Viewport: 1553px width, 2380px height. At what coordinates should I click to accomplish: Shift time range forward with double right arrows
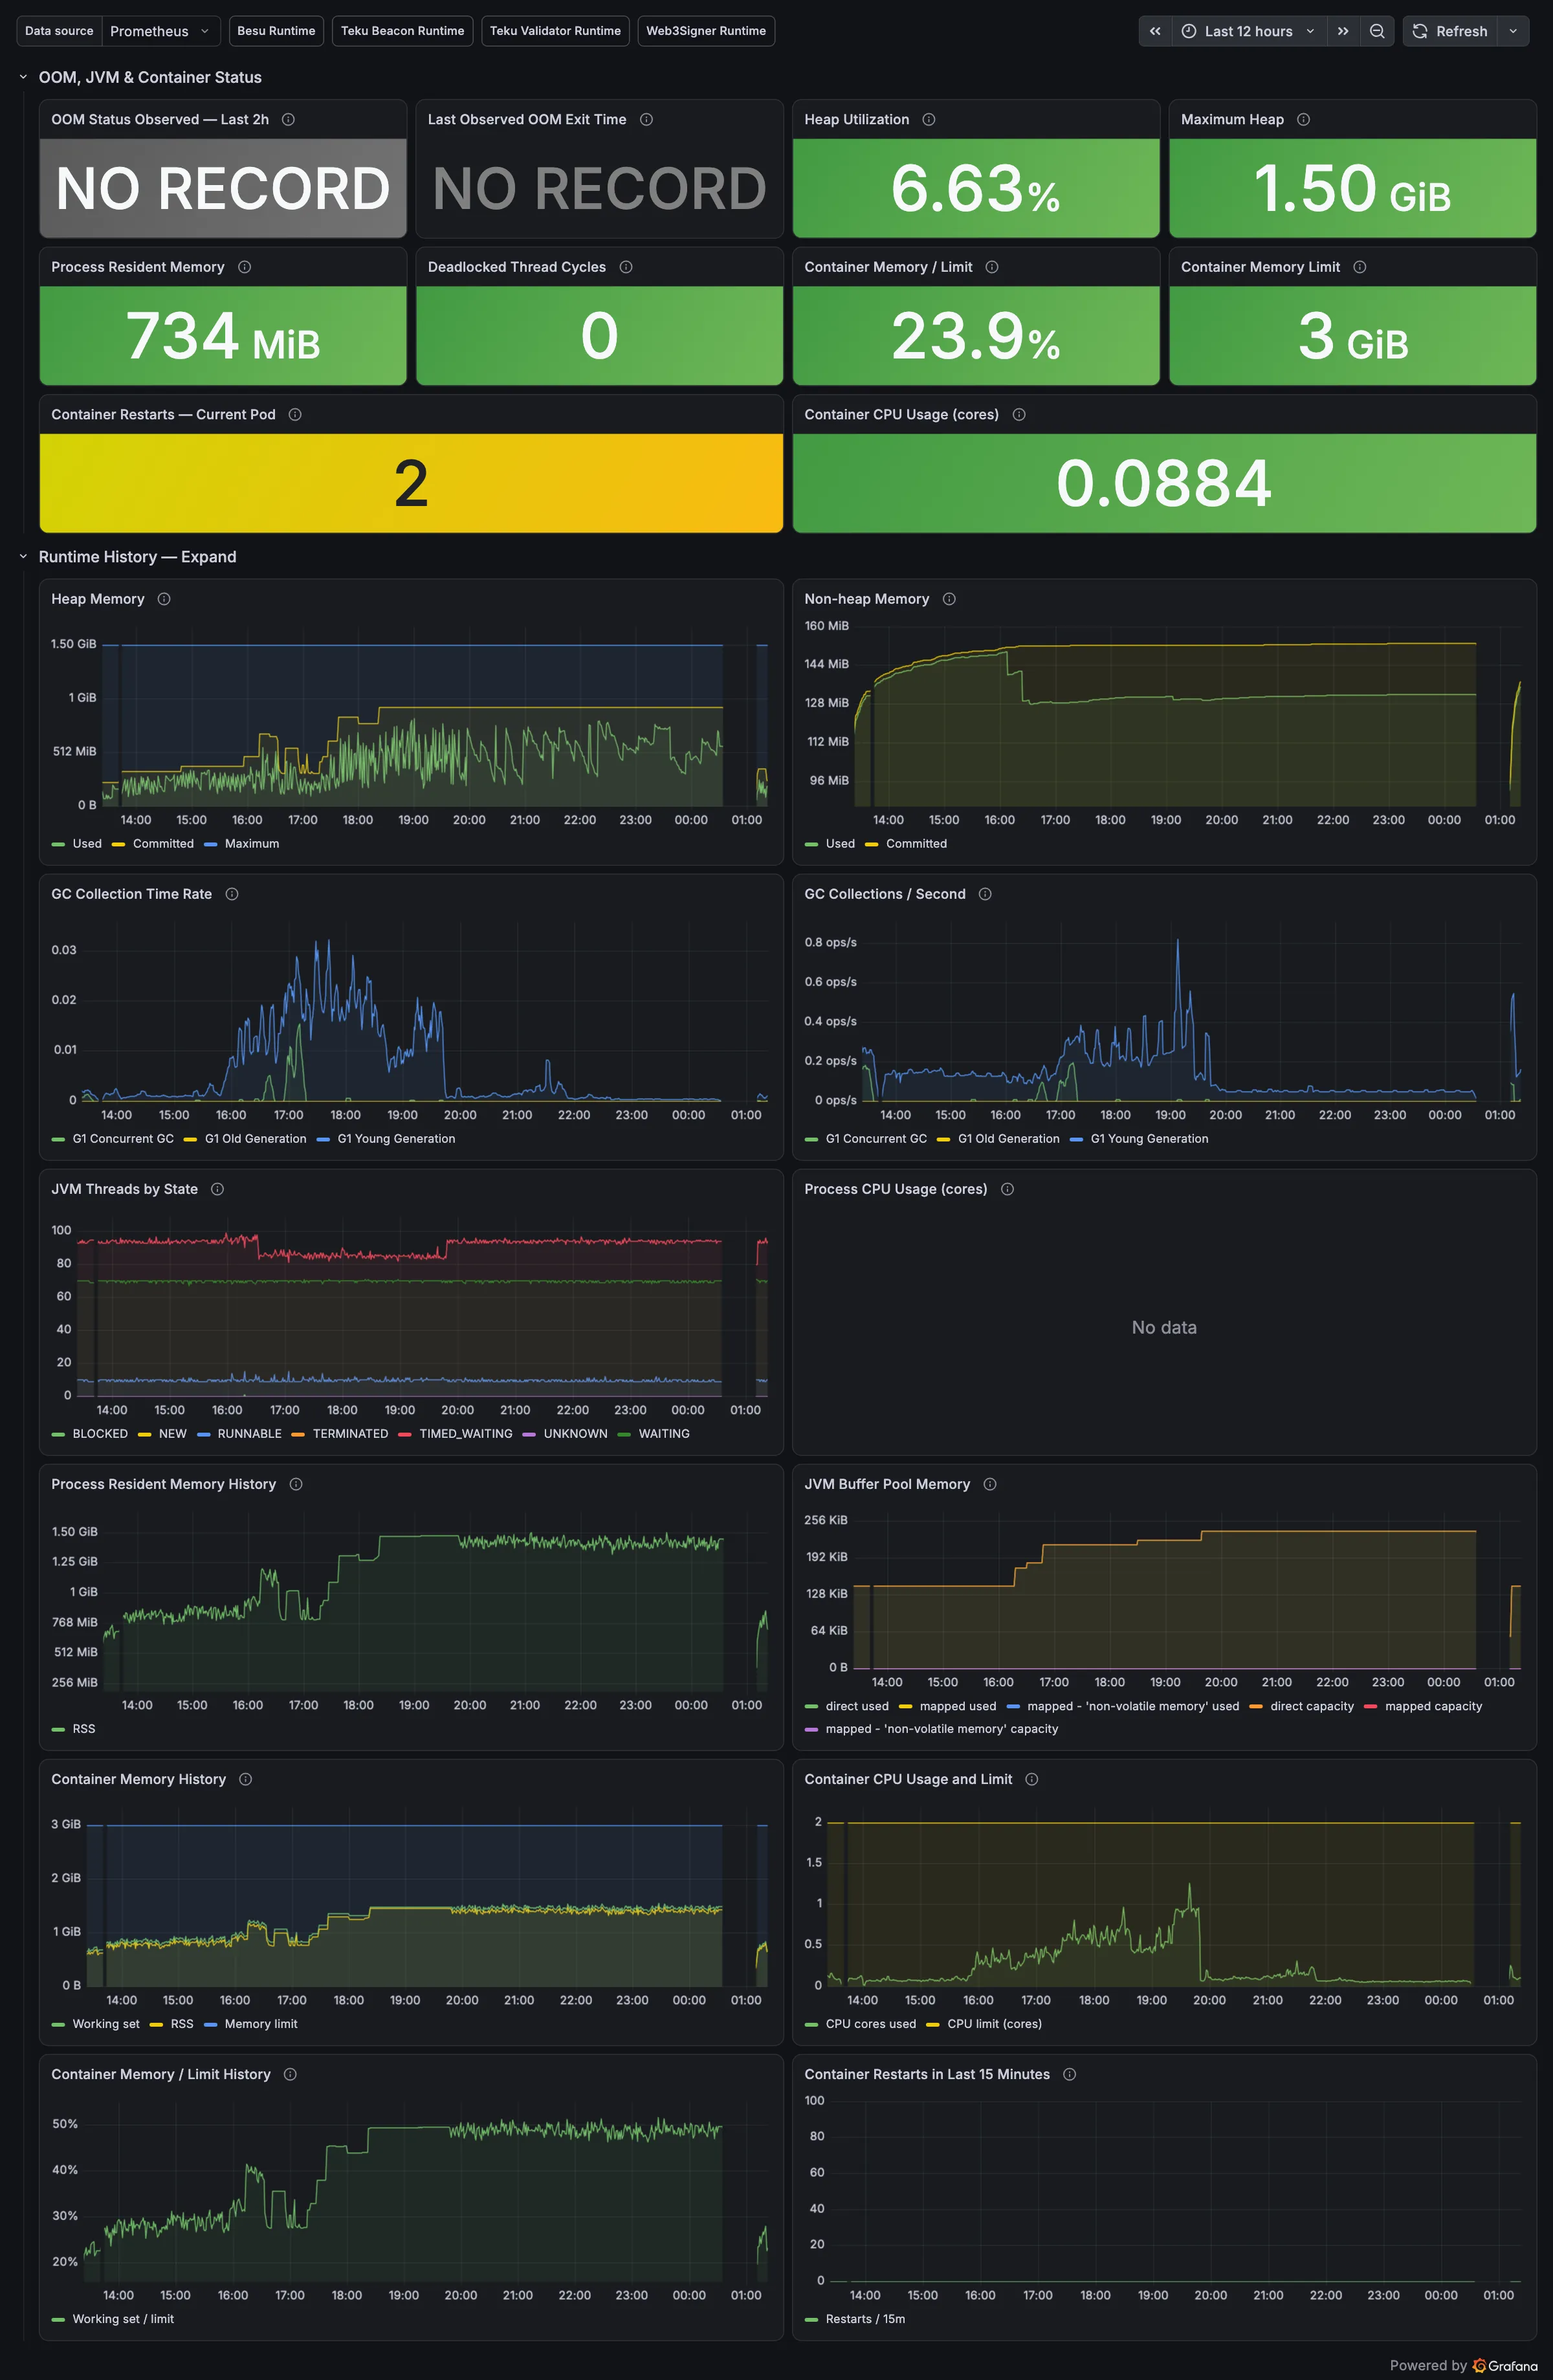1343,31
